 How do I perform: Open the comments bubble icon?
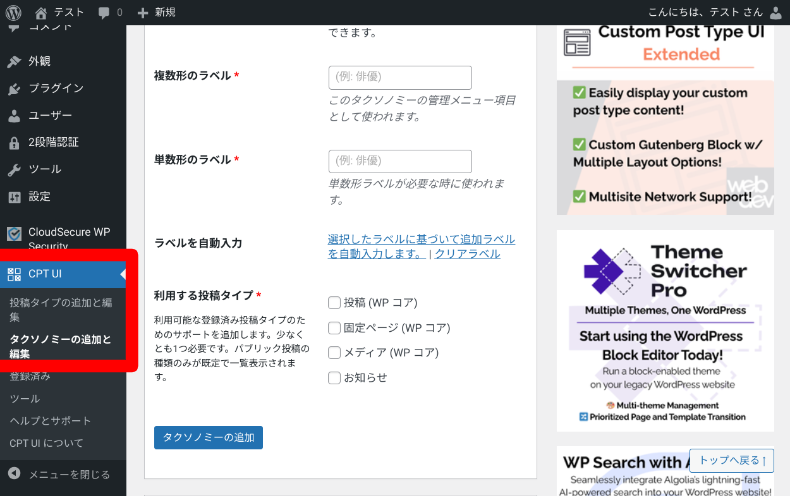click(x=104, y=13)
